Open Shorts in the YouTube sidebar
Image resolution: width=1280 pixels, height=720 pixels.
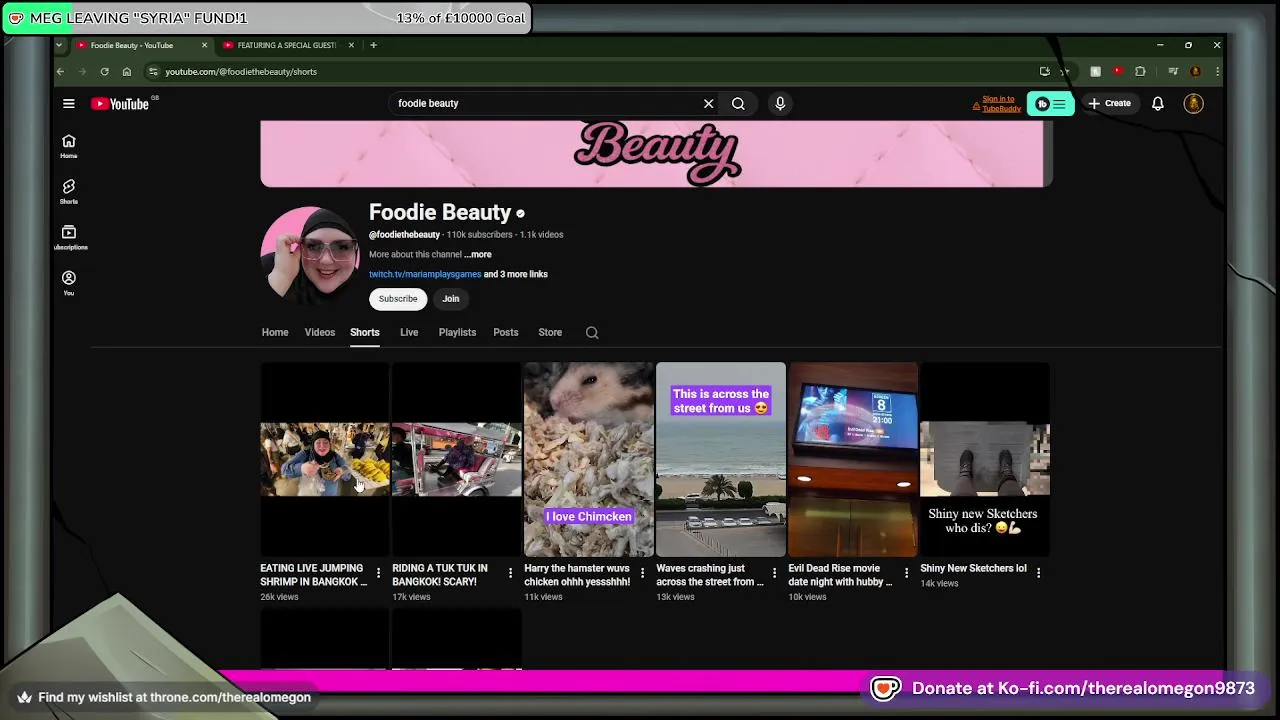(x=68, y=192)
